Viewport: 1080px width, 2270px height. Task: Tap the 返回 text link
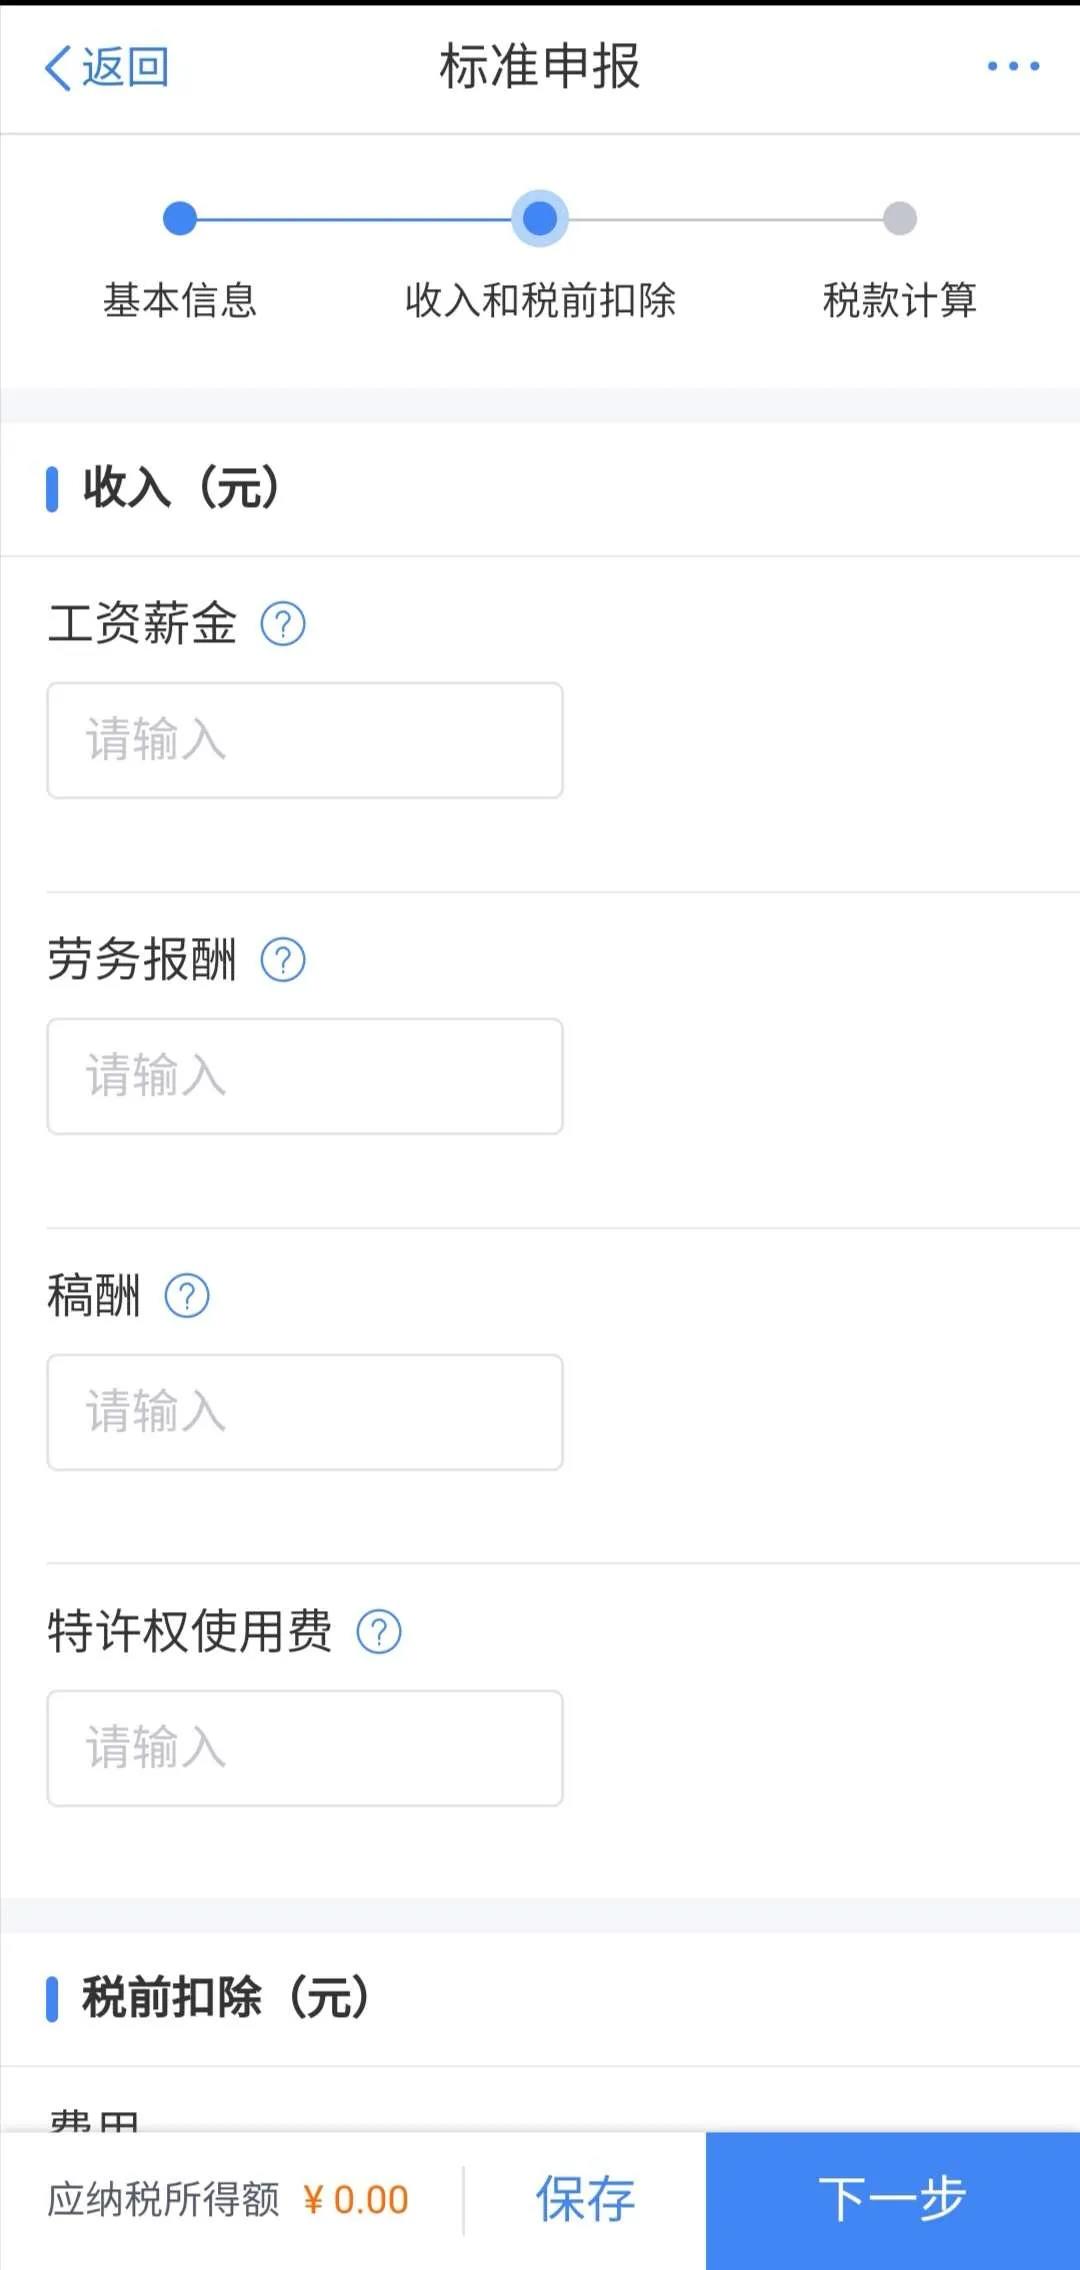point(126,68)
